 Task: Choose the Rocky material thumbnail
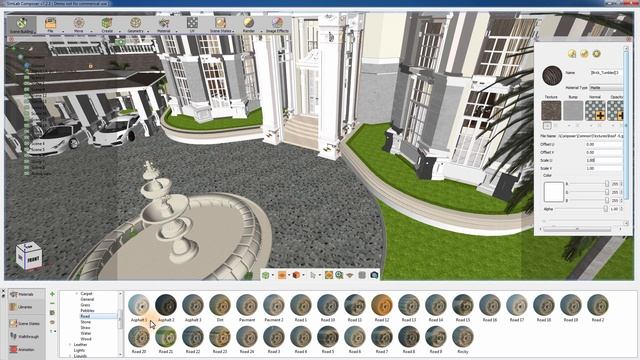click(x=463, y=336)
